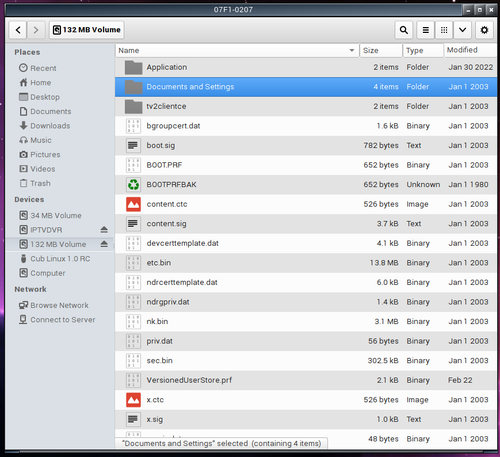Eject the IPTVDVR device

104,230
